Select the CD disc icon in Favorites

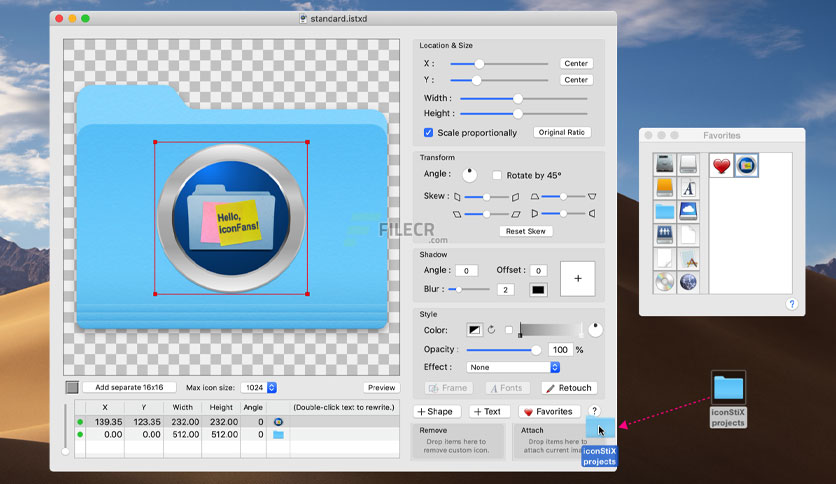click(665, 282)
